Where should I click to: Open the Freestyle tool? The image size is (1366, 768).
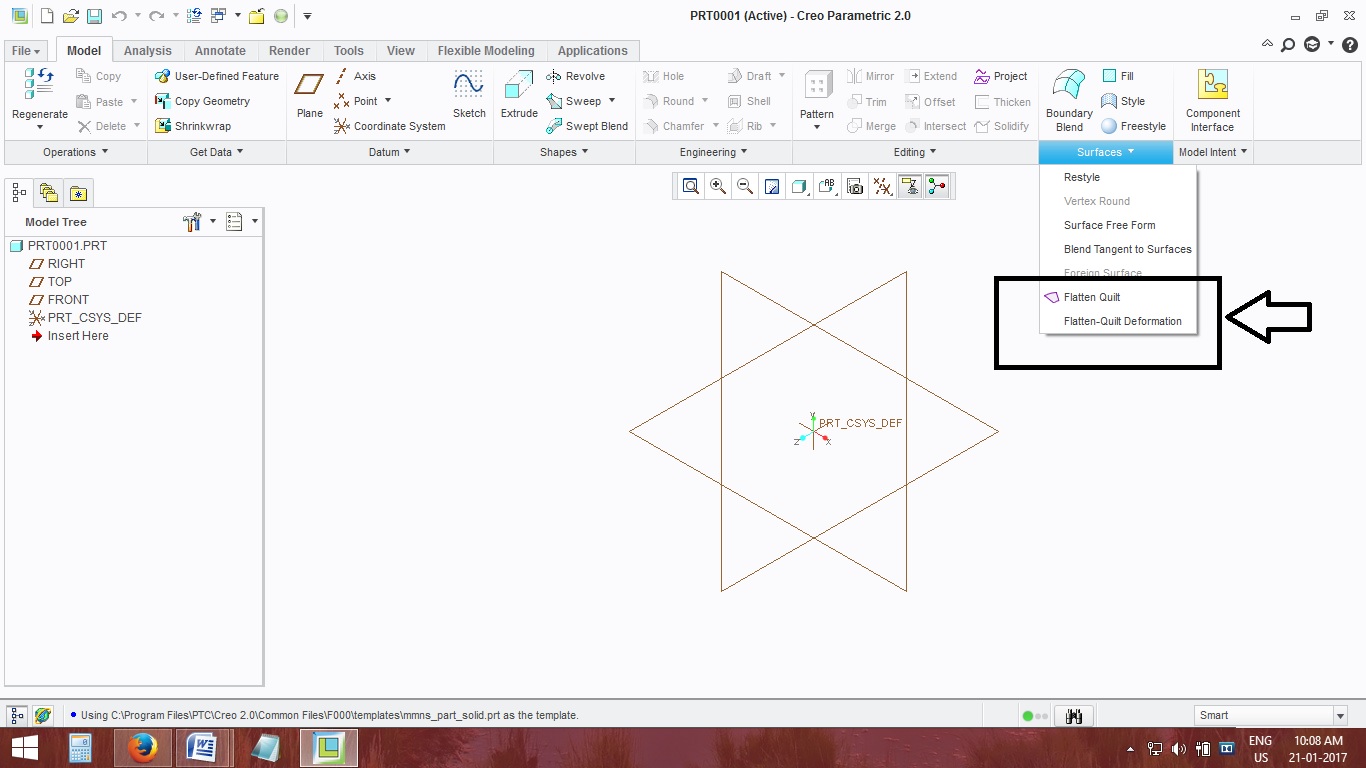[x=1134, y=126]
